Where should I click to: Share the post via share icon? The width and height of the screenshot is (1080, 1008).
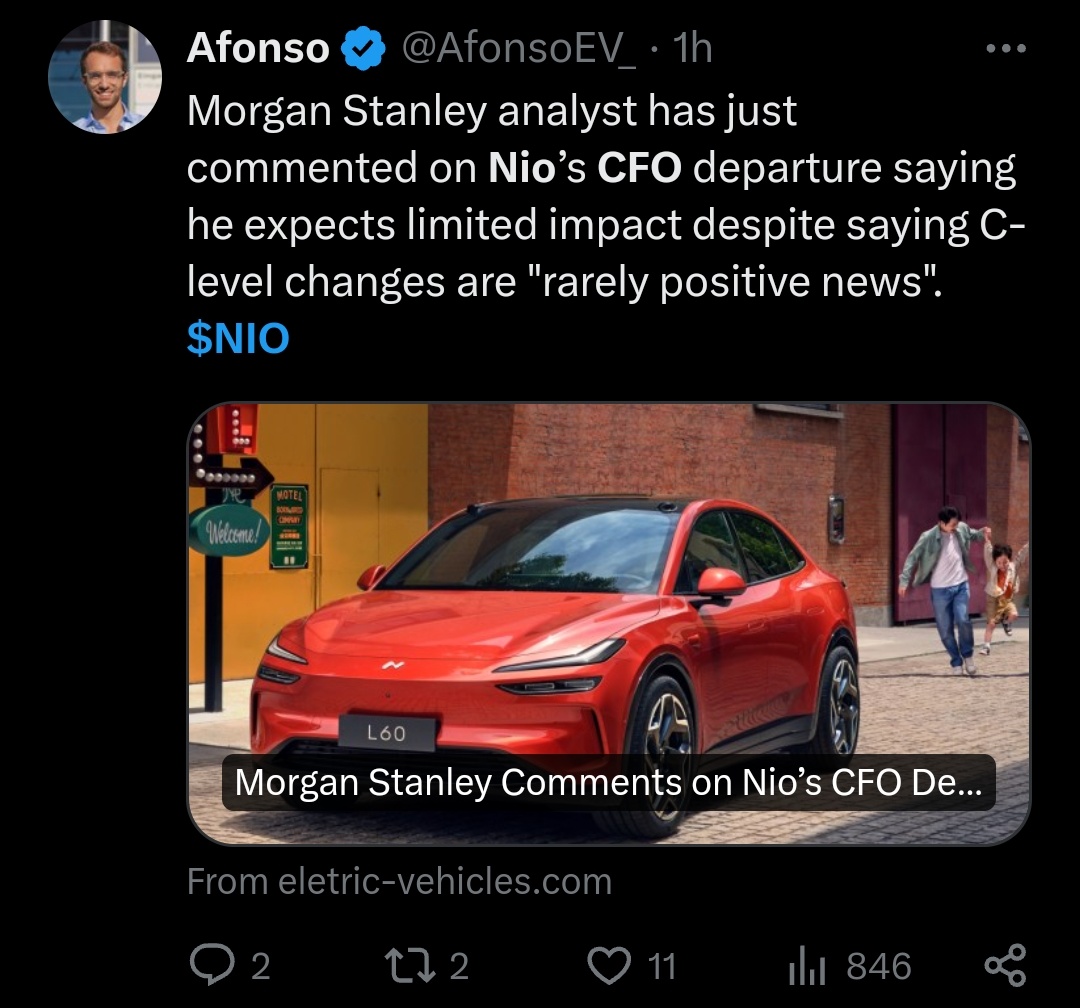pyautogui.click(x=1005, y=965)
